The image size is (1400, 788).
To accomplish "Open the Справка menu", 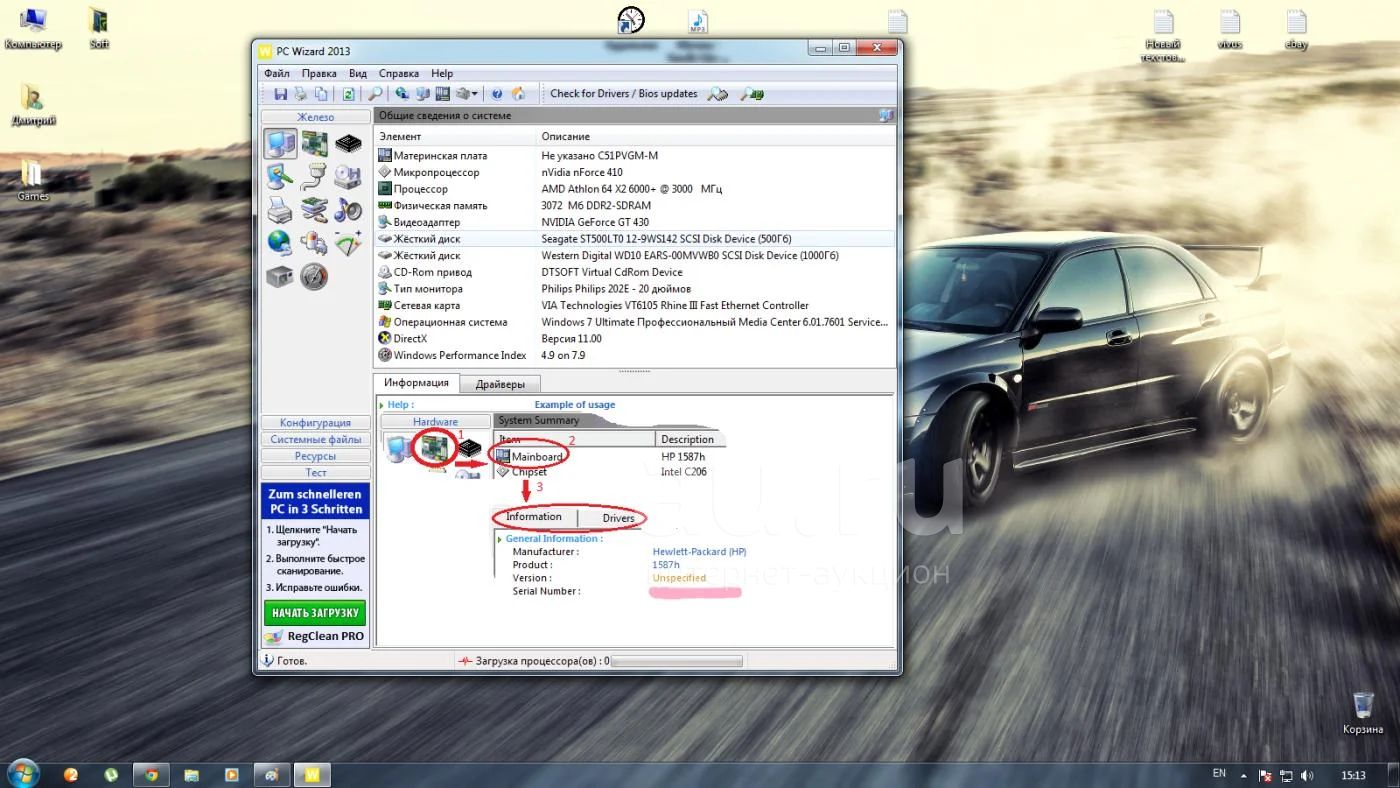I will (399, 73).
